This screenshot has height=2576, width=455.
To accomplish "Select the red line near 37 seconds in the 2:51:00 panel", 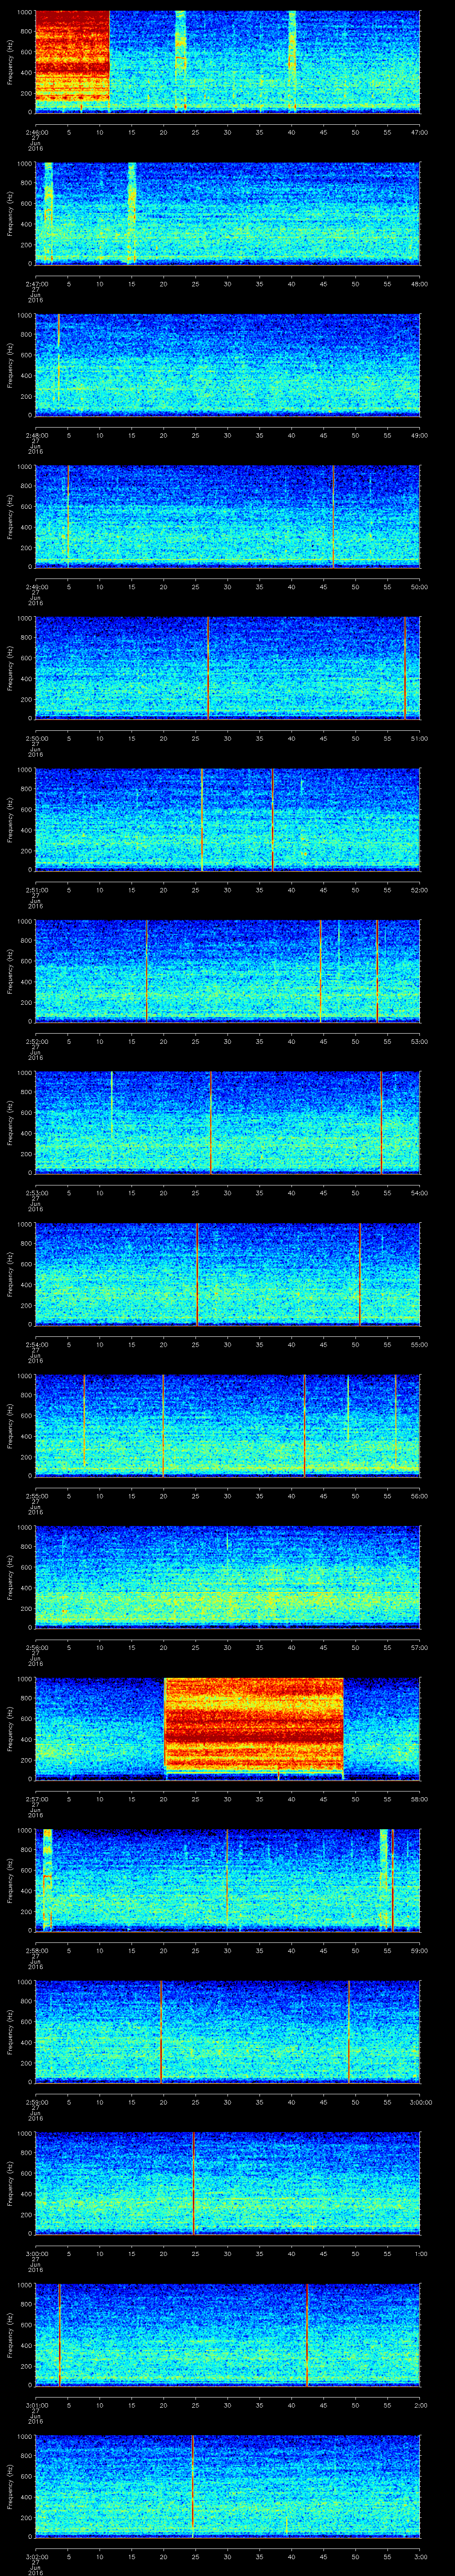I will [272, 819].
